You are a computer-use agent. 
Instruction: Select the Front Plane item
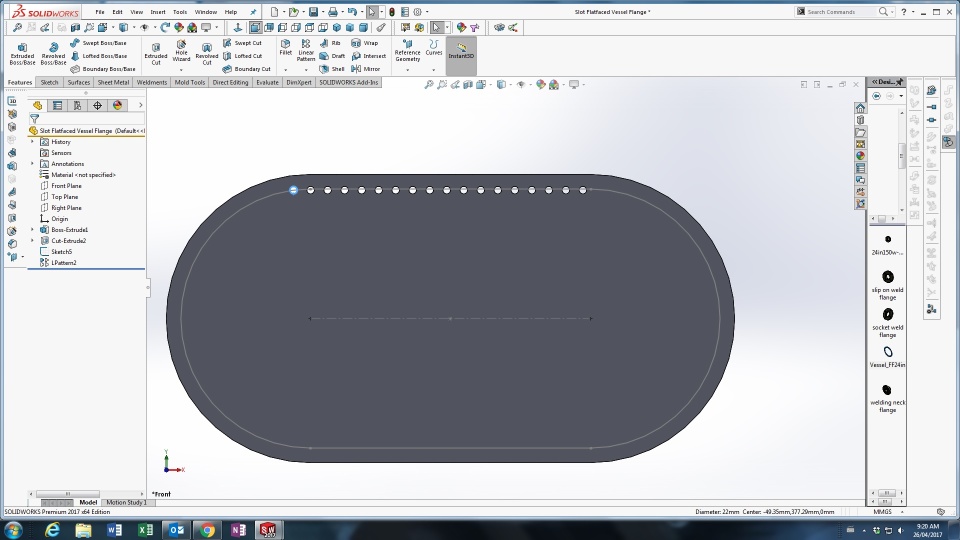pyautogui.click(x=61, y=186)
